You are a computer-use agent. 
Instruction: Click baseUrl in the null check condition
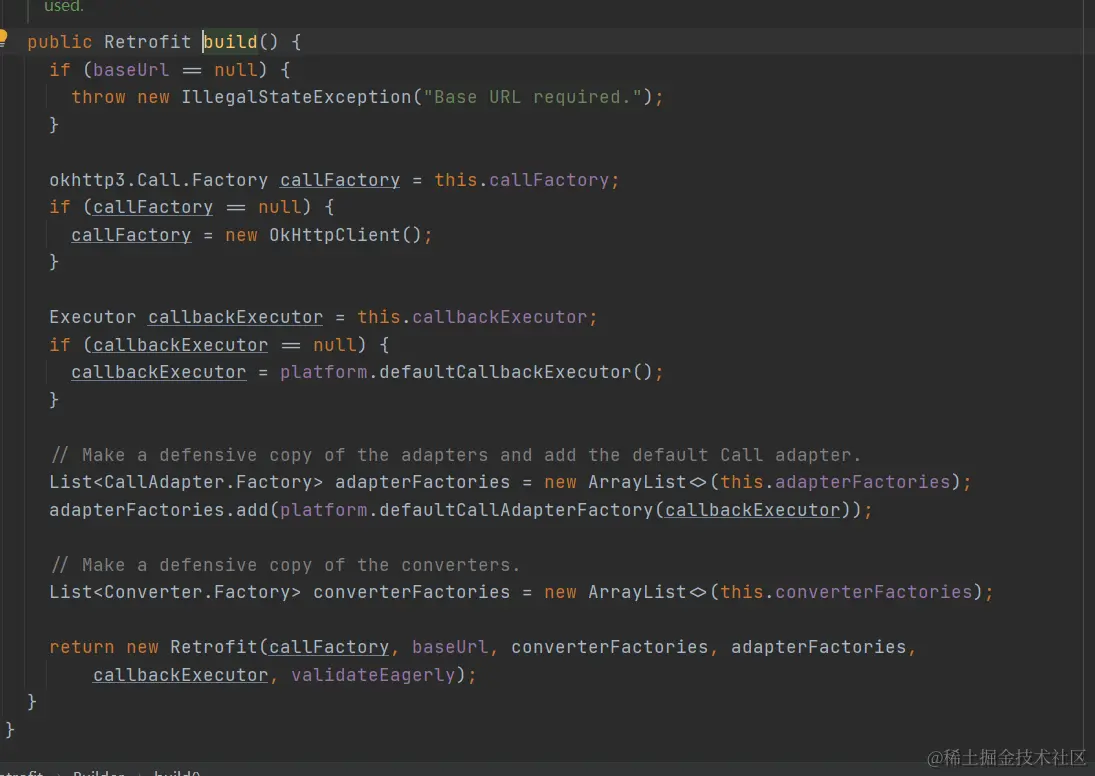point(131,70)
